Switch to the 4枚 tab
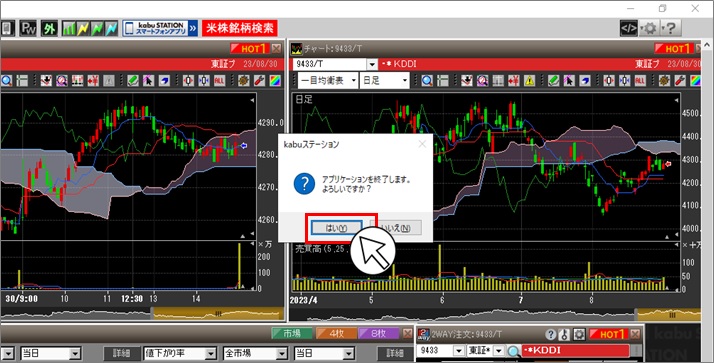 (336, 333)
